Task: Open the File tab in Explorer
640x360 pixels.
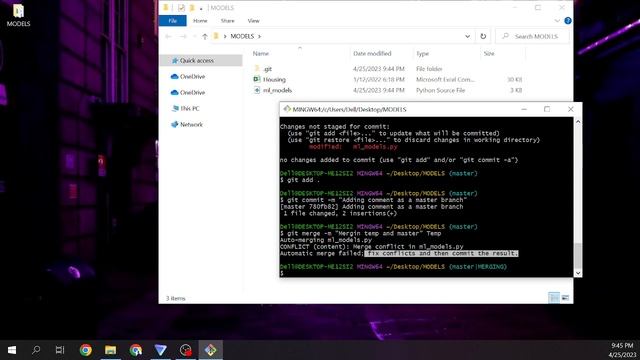Action: pyautogui.click(x=173, y=21)
